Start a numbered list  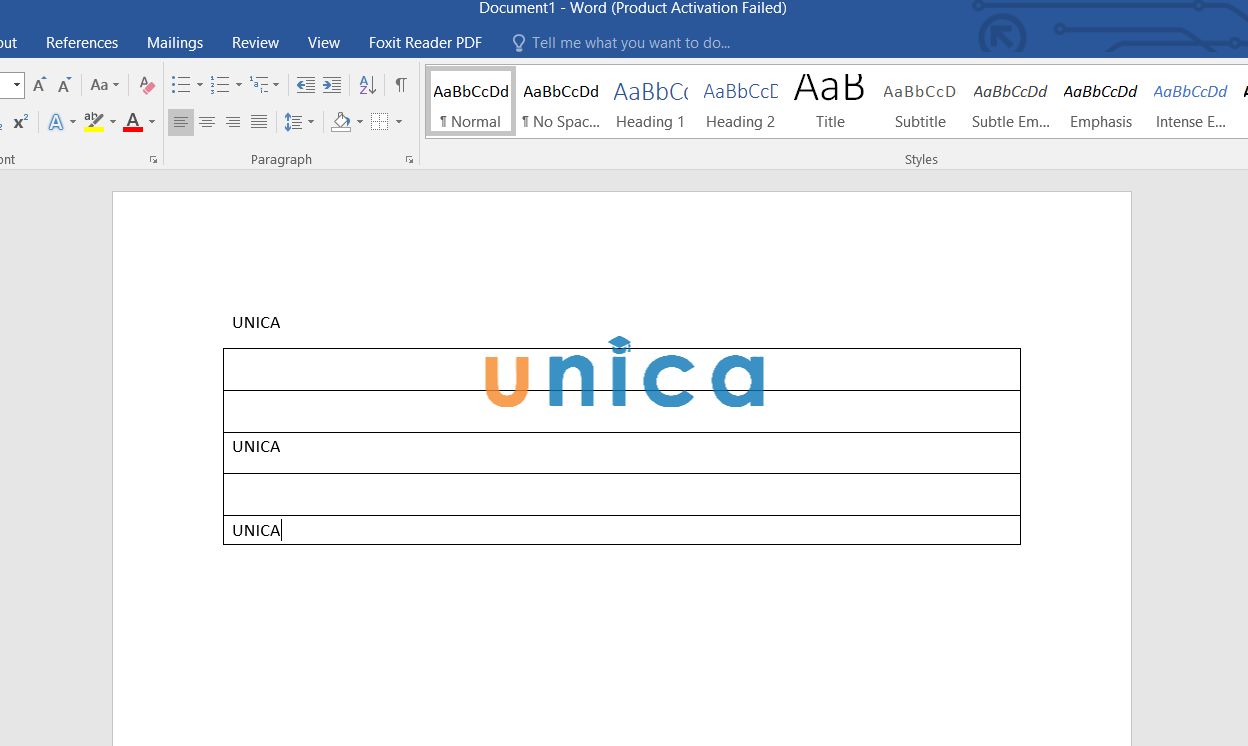tap(220, 85)
